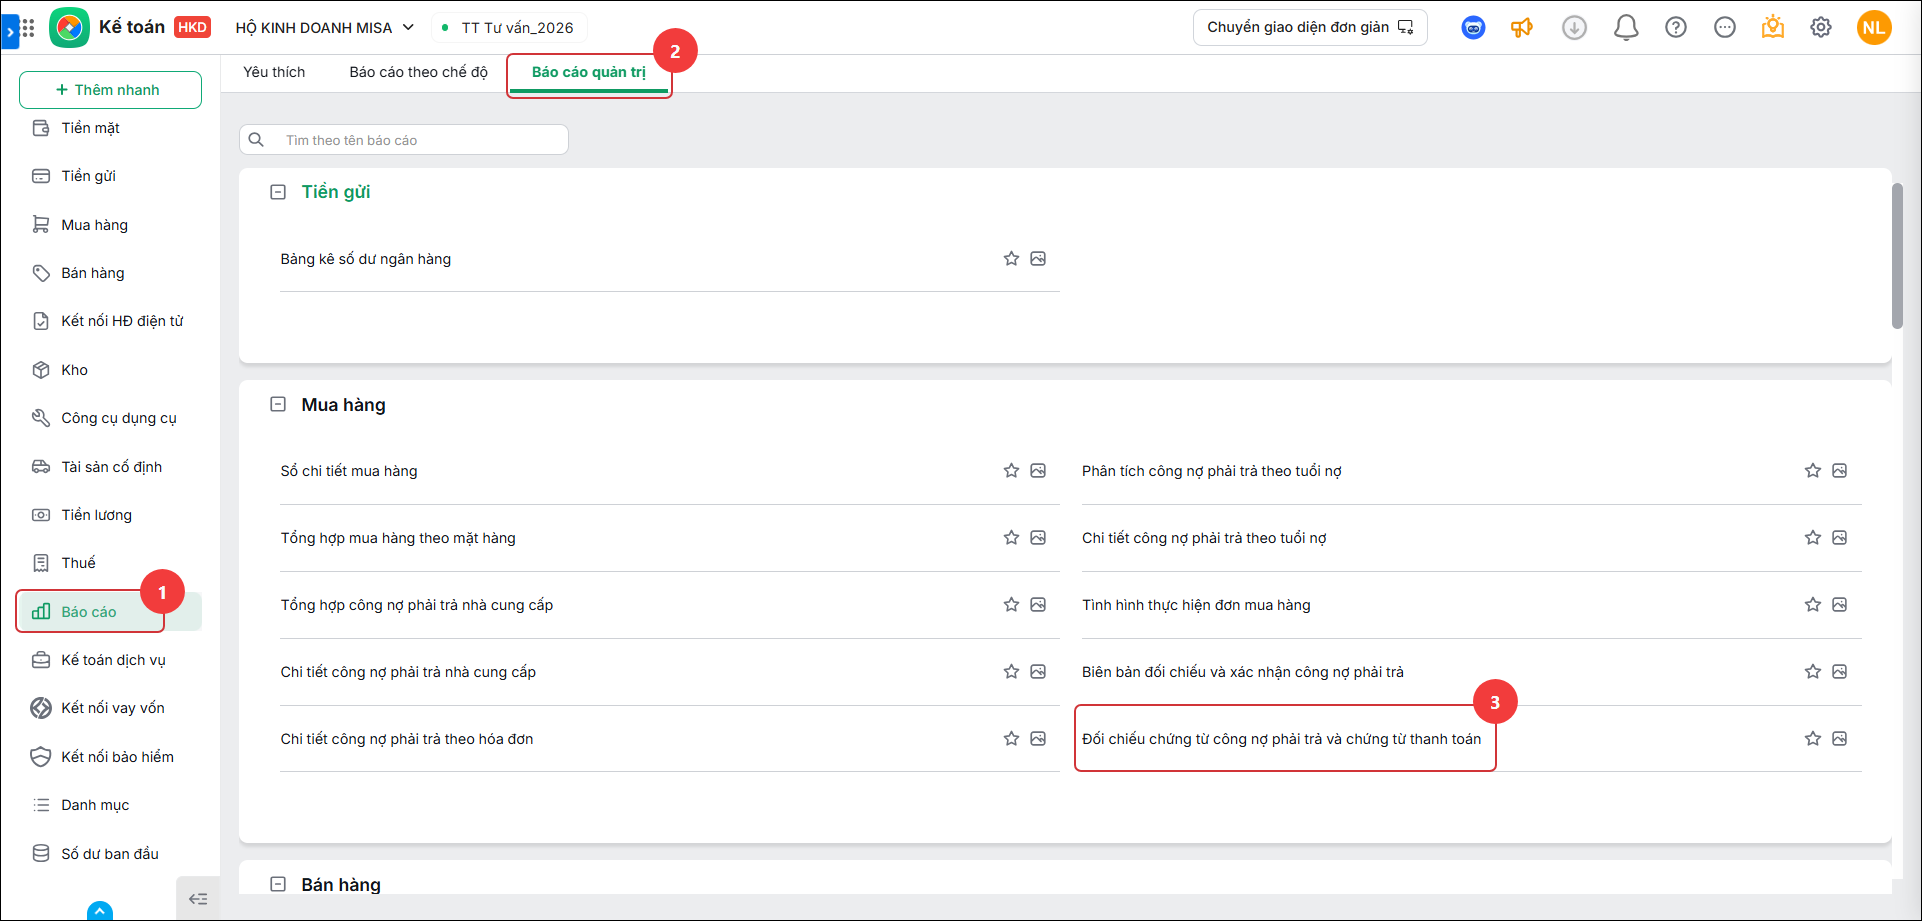Select the Báo cáo quản trị tab
Image resolution: width=1922 pixels, height=921 pixels.
tap(589, 73)
